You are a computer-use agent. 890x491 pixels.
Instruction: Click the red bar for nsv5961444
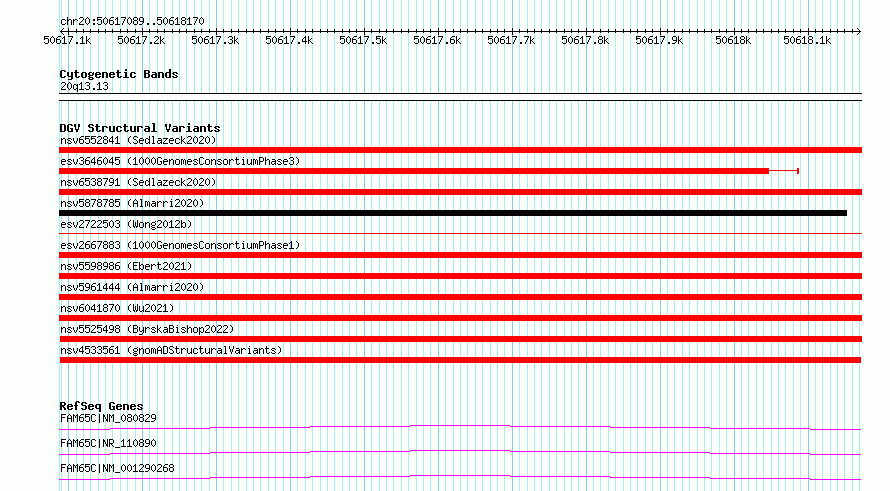460,297
